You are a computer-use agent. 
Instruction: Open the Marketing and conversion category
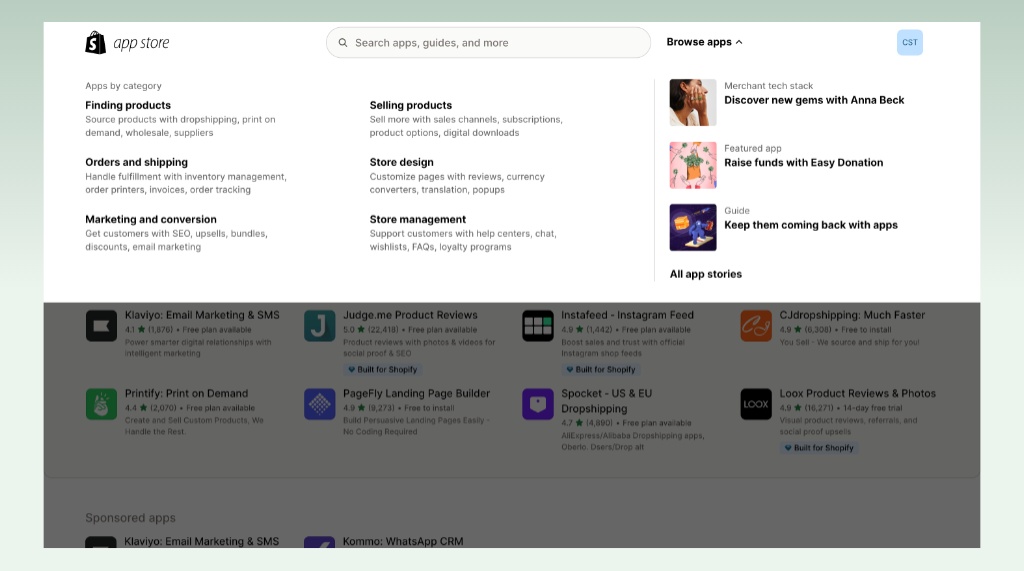[151, 220]
